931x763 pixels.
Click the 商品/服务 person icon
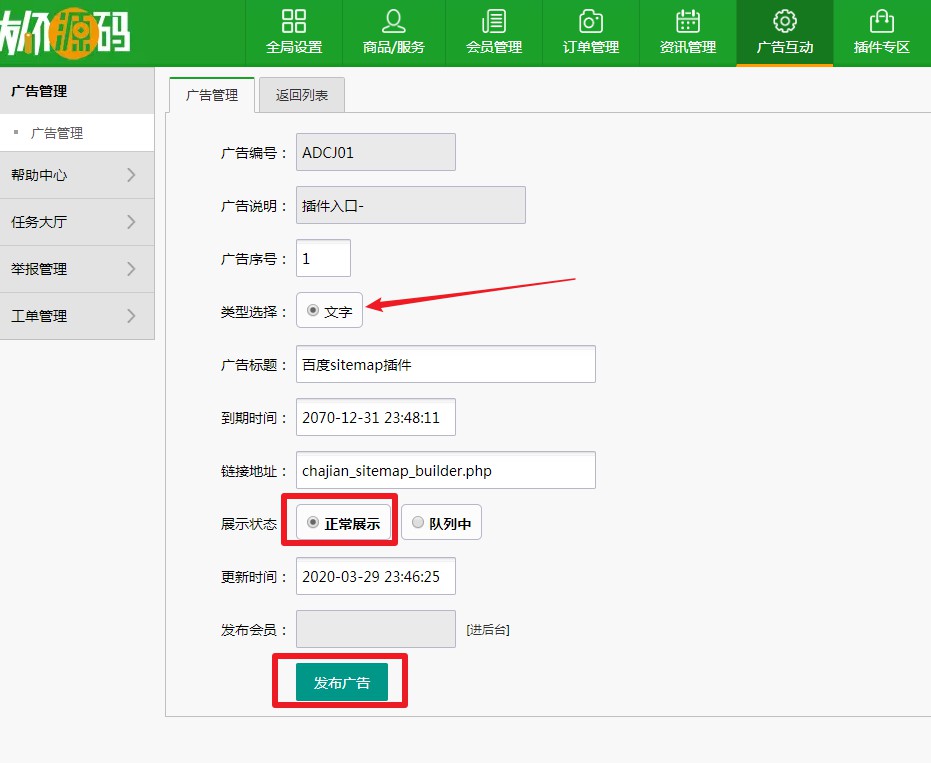point(394,22)
